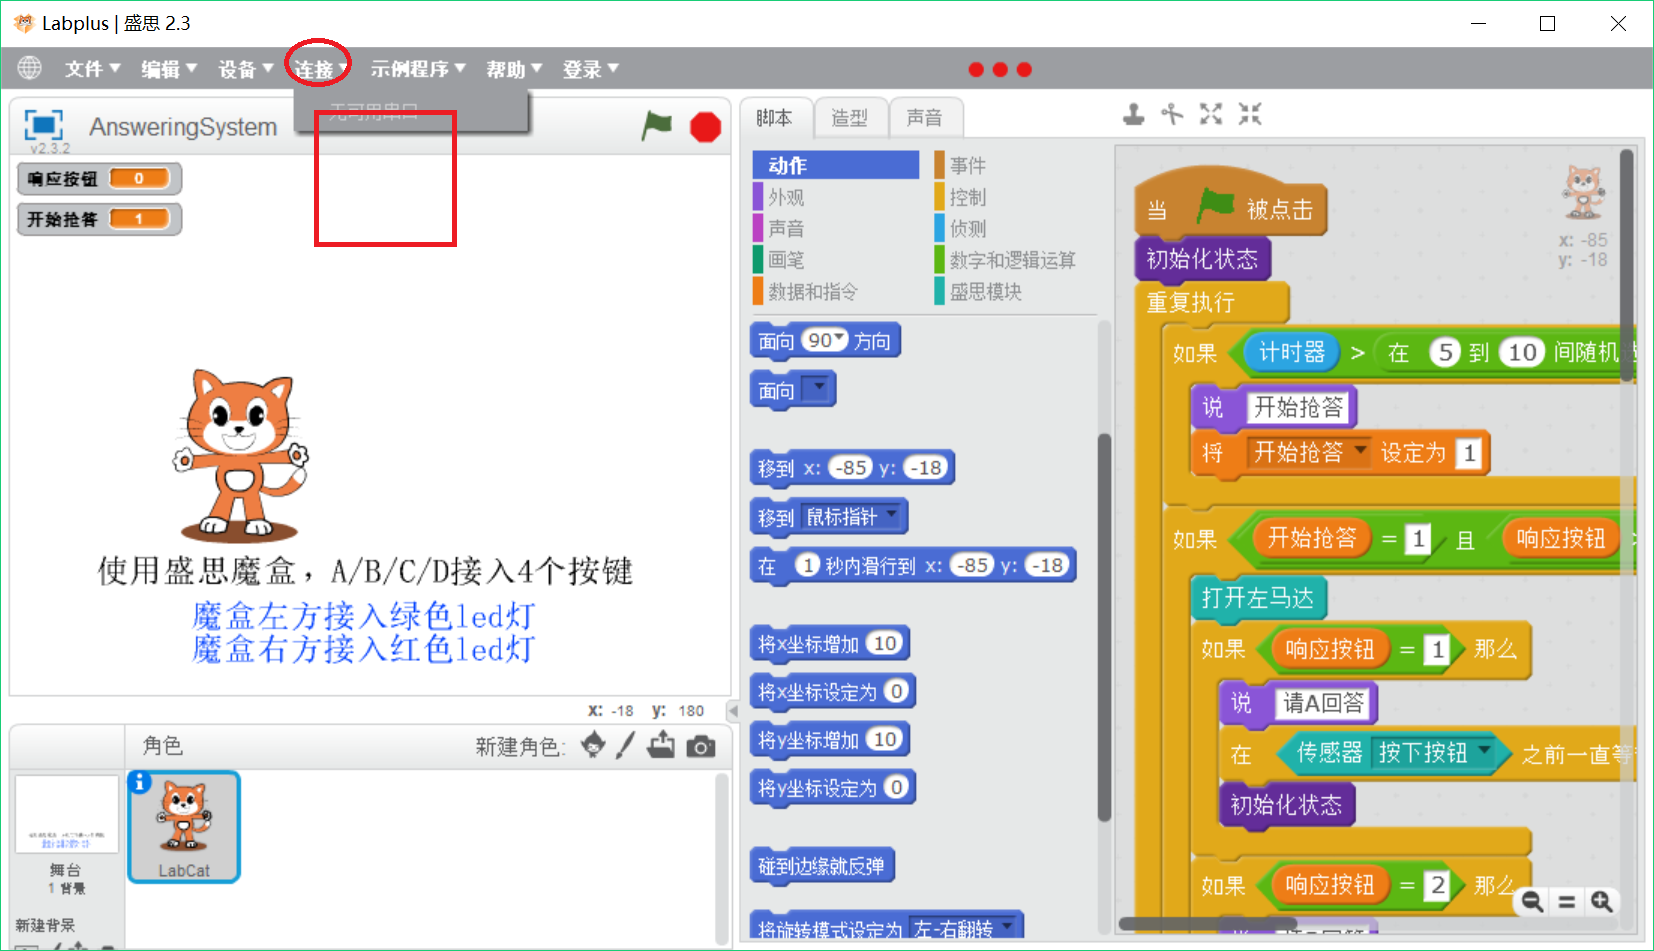Click the 碰到边缘就反弹 block
1654x951 pixels.
point(821,866)
